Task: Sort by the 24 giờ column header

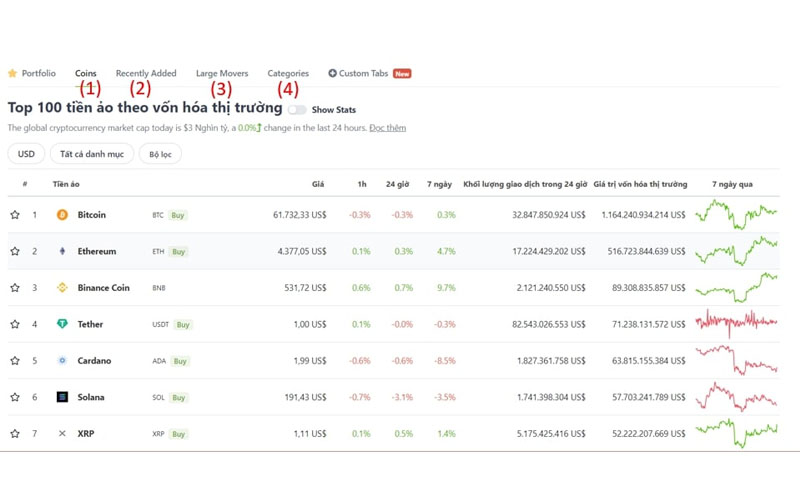Action: [397, 184]
